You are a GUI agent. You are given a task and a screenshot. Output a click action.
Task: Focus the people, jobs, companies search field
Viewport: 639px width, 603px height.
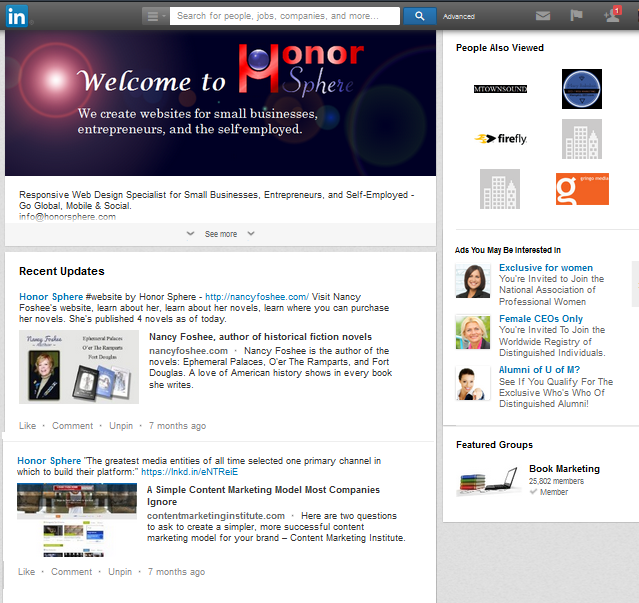[284, 16]
